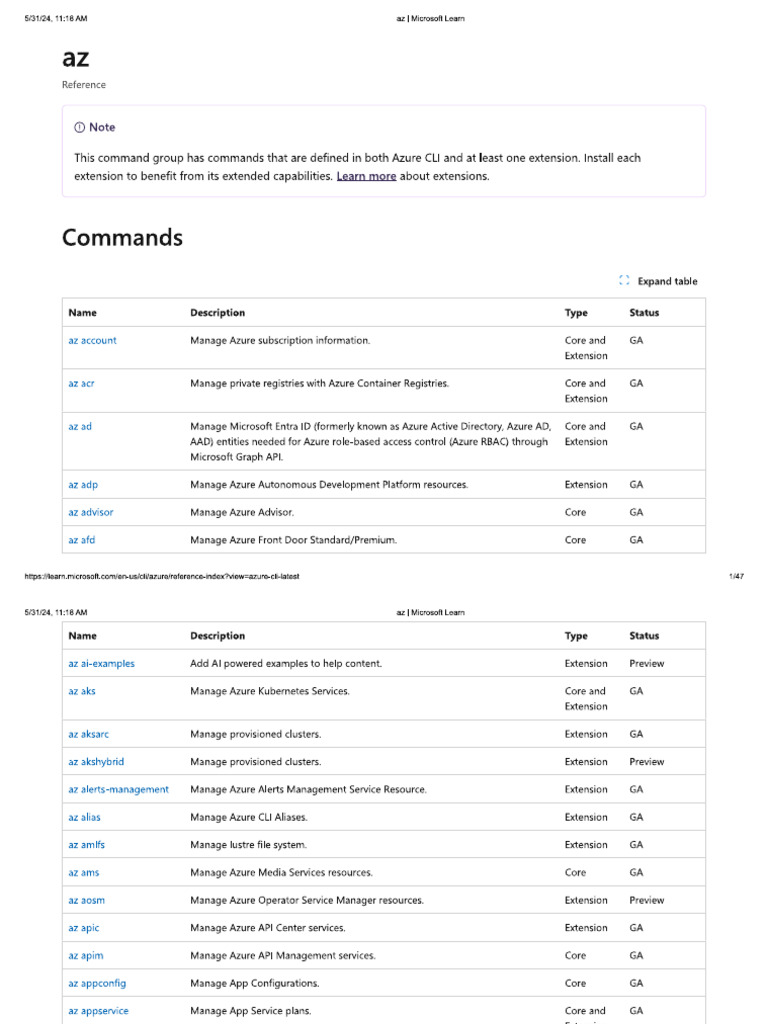This screenshot has height=1024, width=768.
Task: Open the az apim command link
Action: pyautogui.click(x=86, y=955)
